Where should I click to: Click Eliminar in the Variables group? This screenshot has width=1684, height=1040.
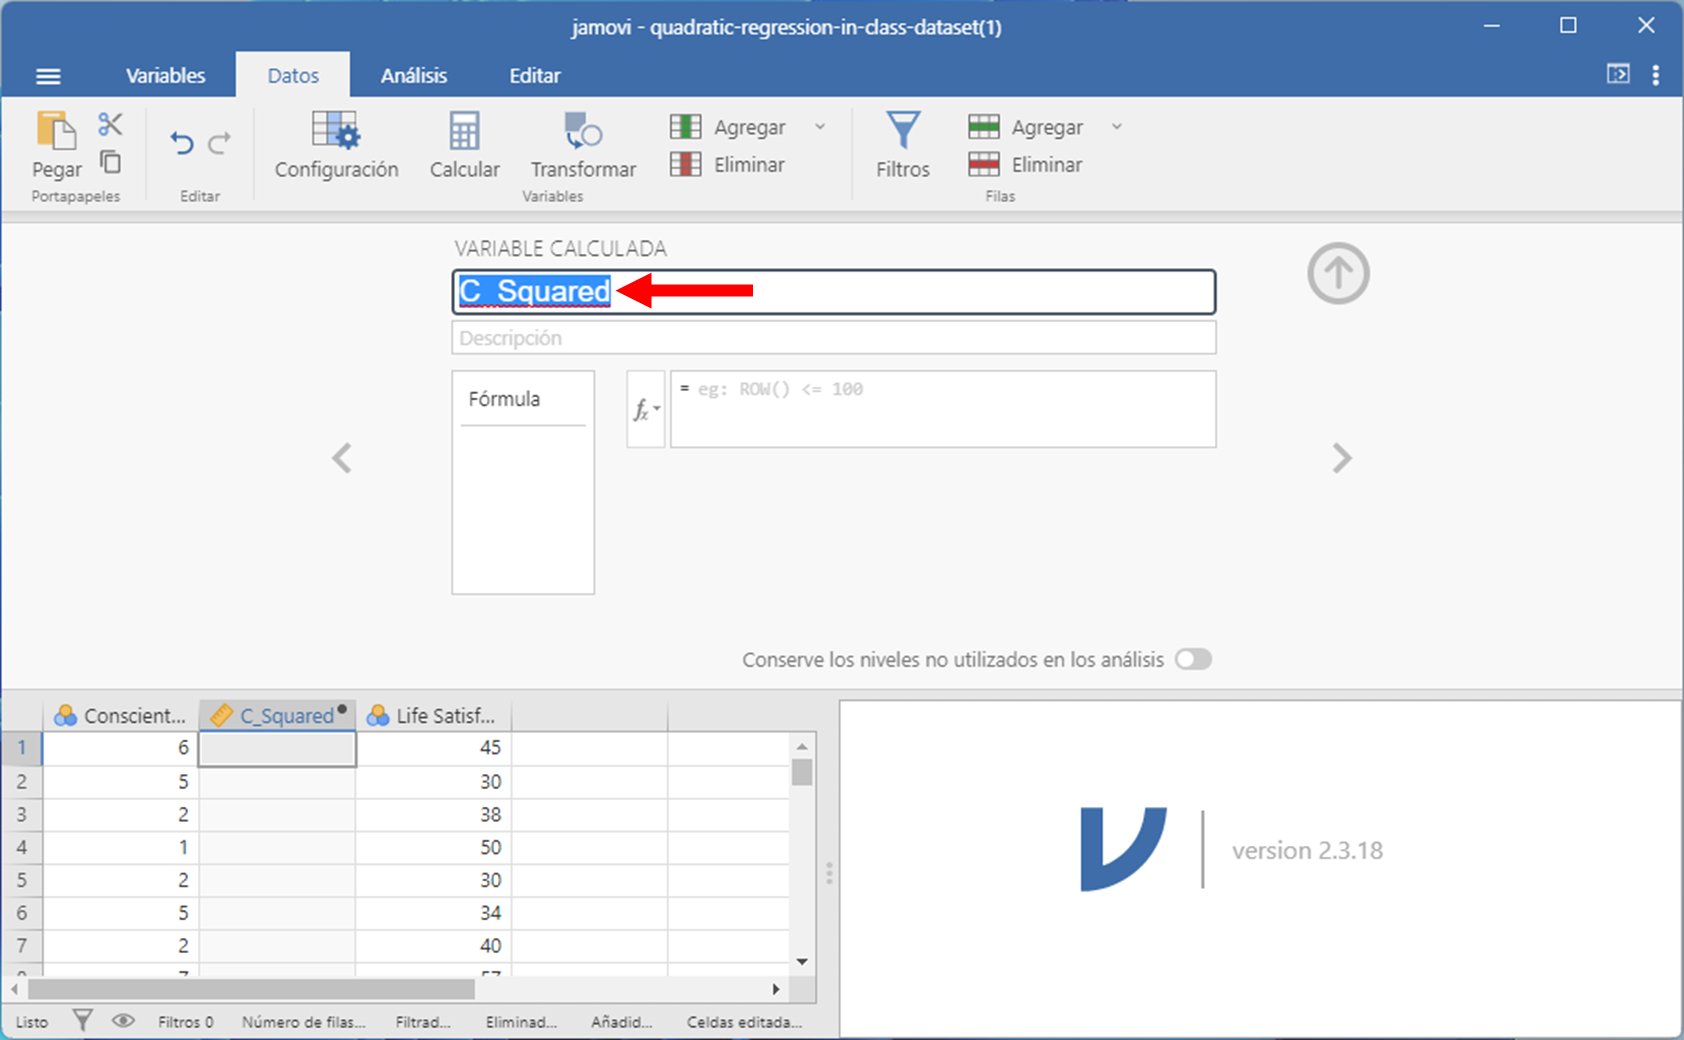[728, 165]
